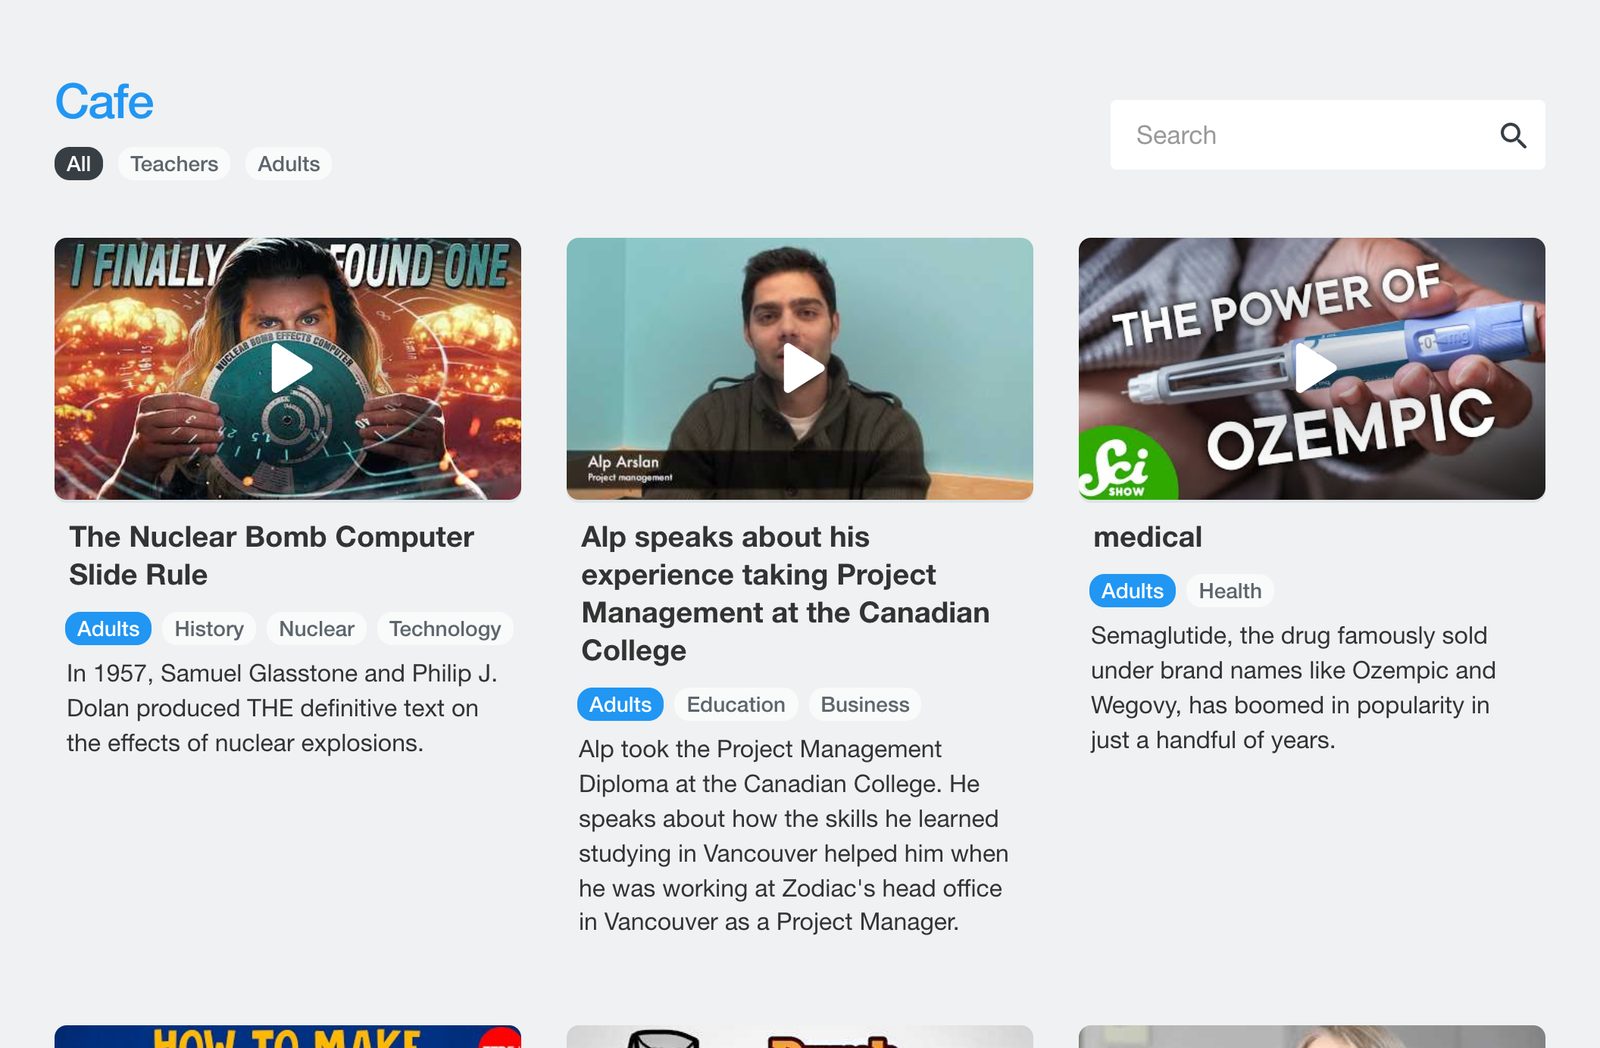Click the description 'Alp took the Project Management'

794,836
